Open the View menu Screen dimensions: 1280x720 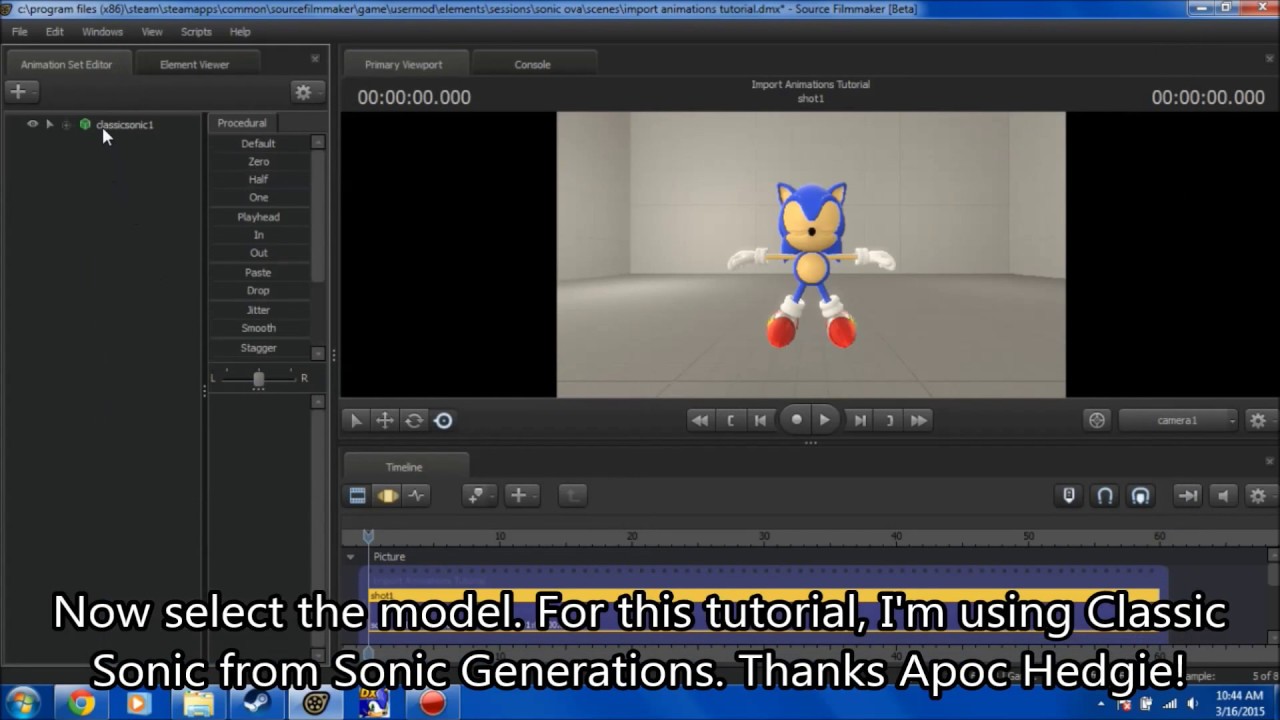click(x=152, y=32)
